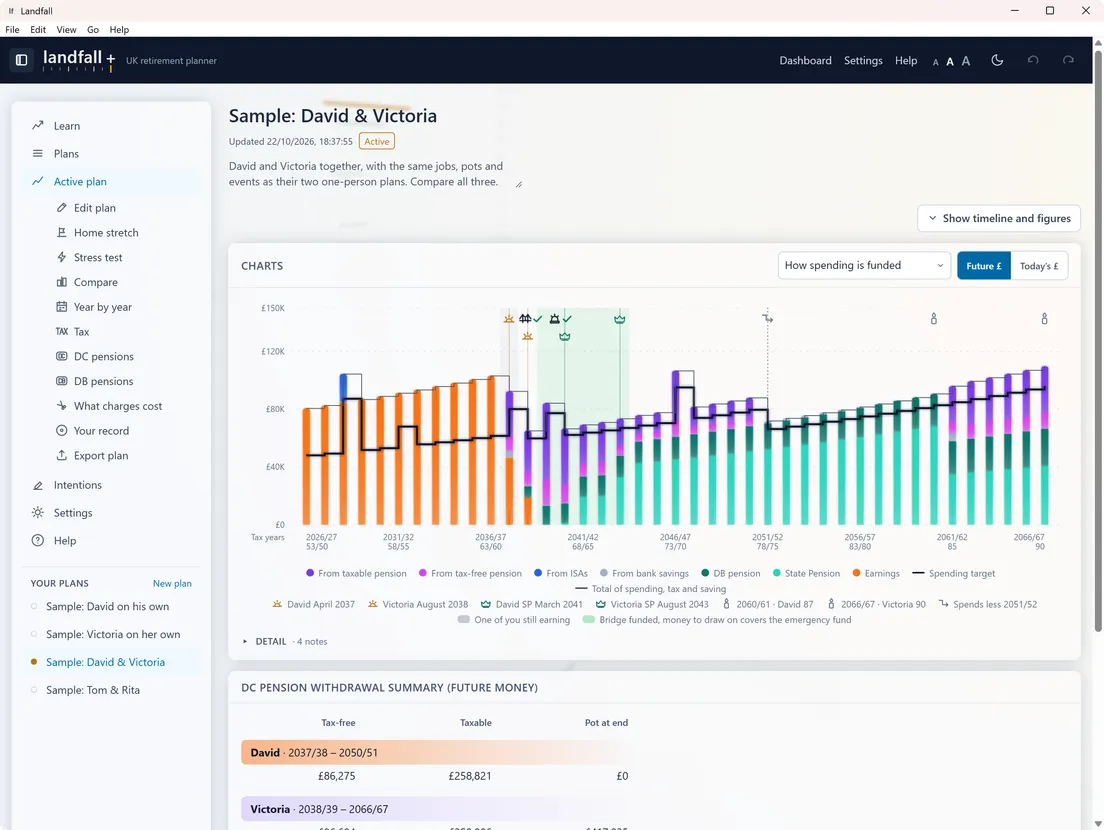Select Future £ toggle
Image resolution: width=1104 pixels, height=830 pixels.
click(x=984, y=265)
